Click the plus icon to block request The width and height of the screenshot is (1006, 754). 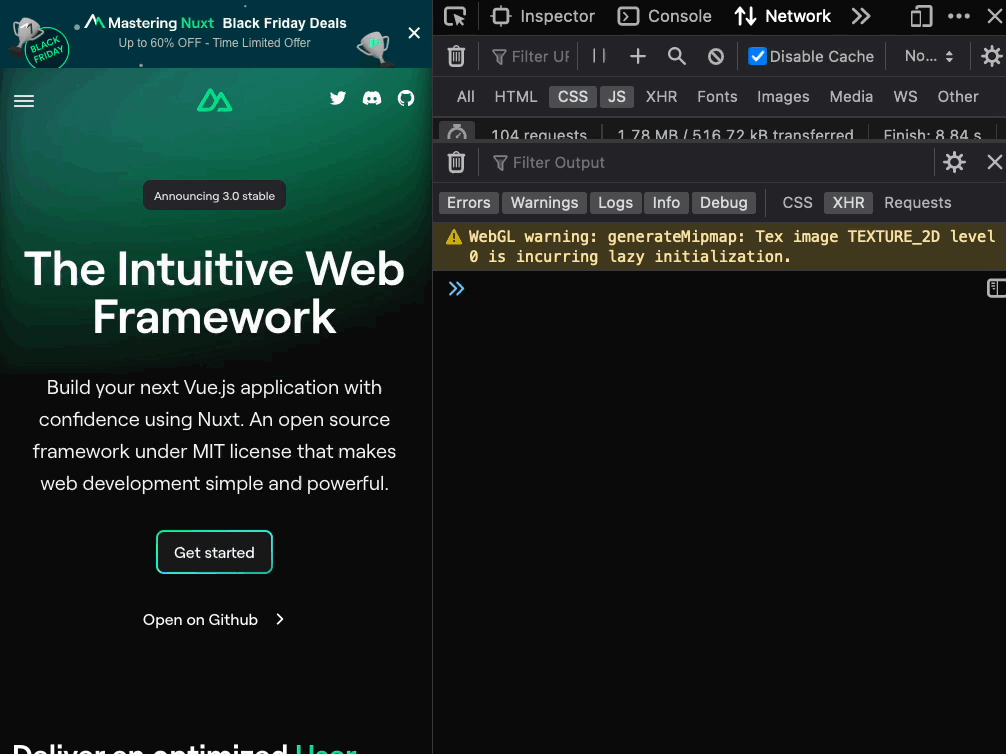click(x=638, y=56)
